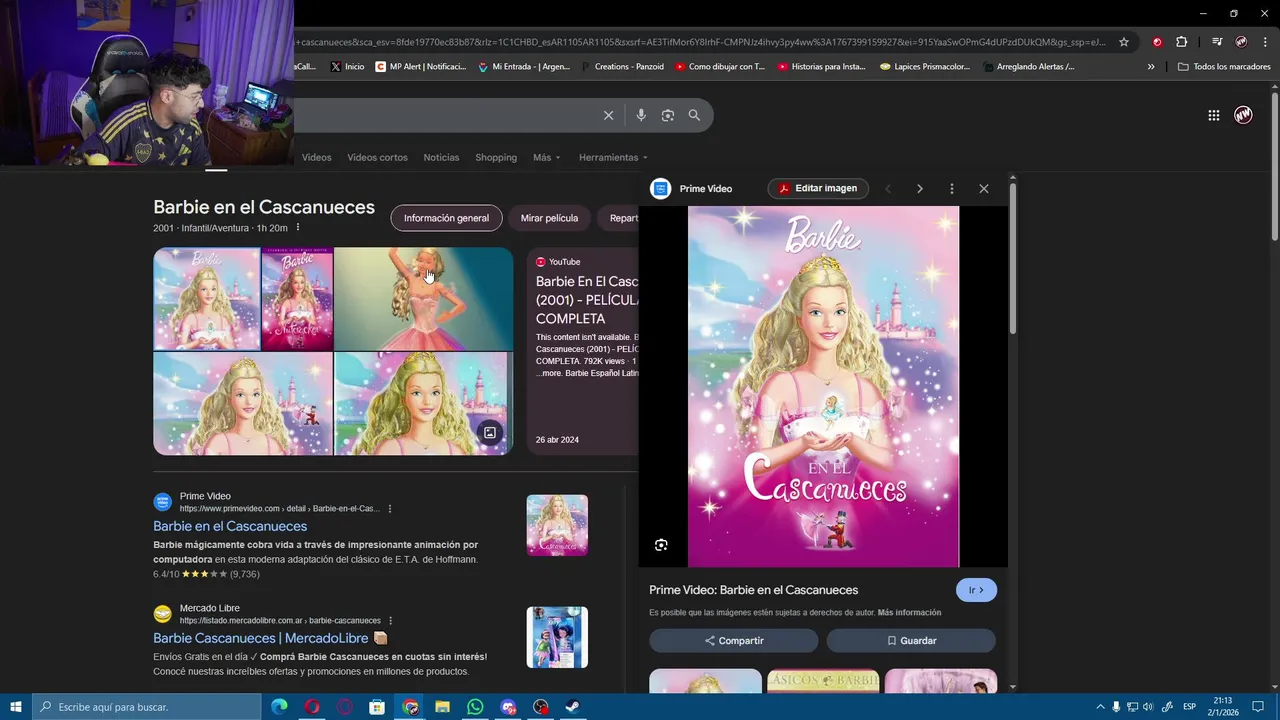Open the Todos los marcadores folder

(1224, 67)
